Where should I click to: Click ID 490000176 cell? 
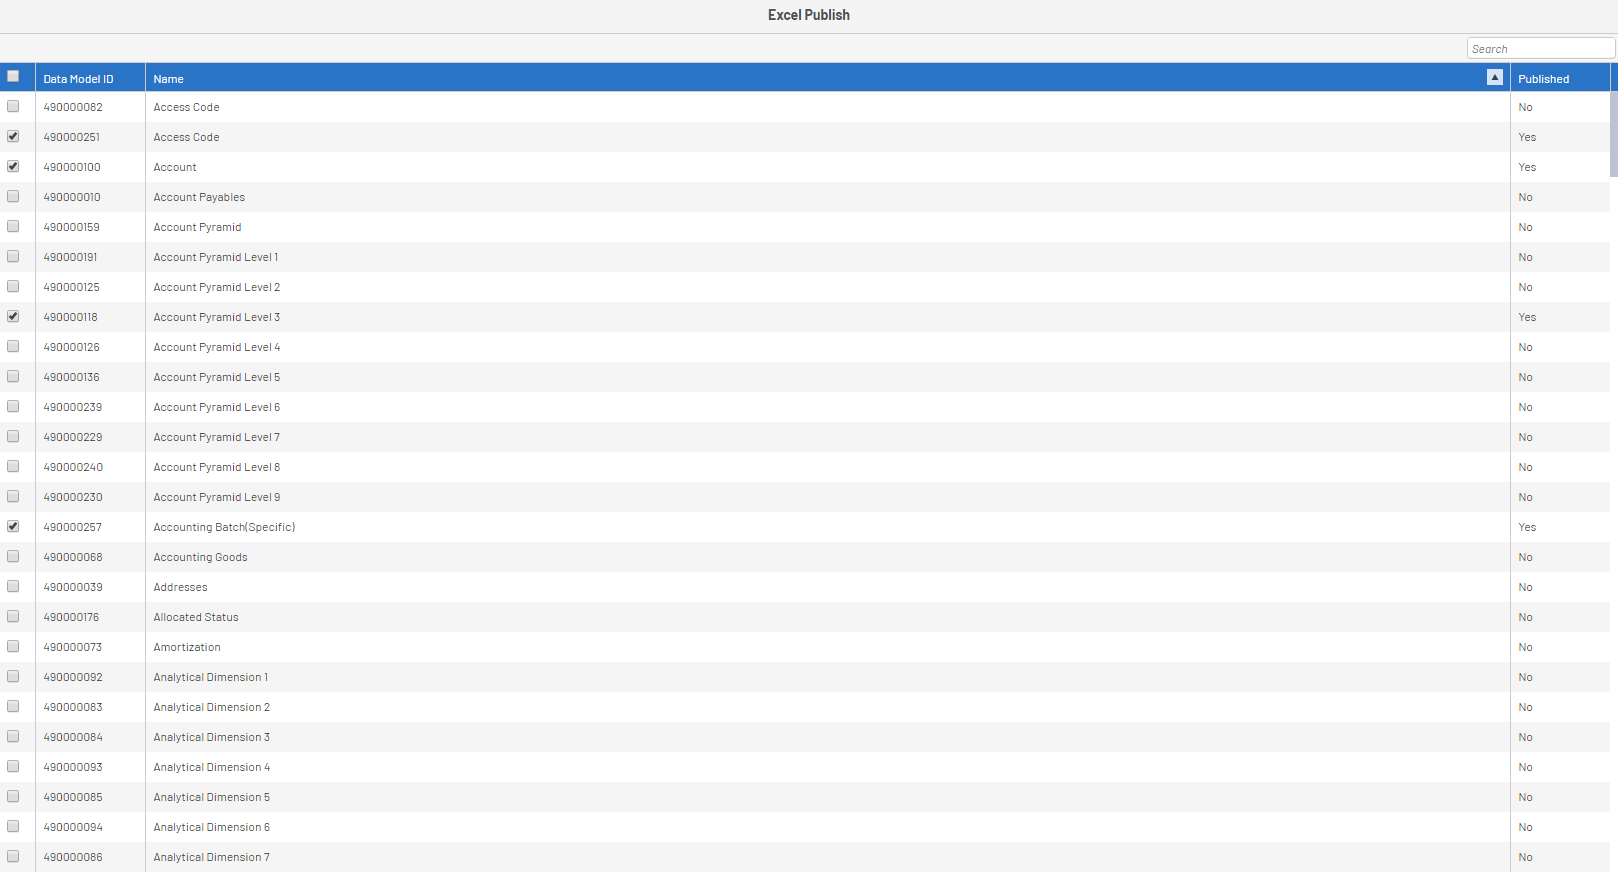[71, 617]
